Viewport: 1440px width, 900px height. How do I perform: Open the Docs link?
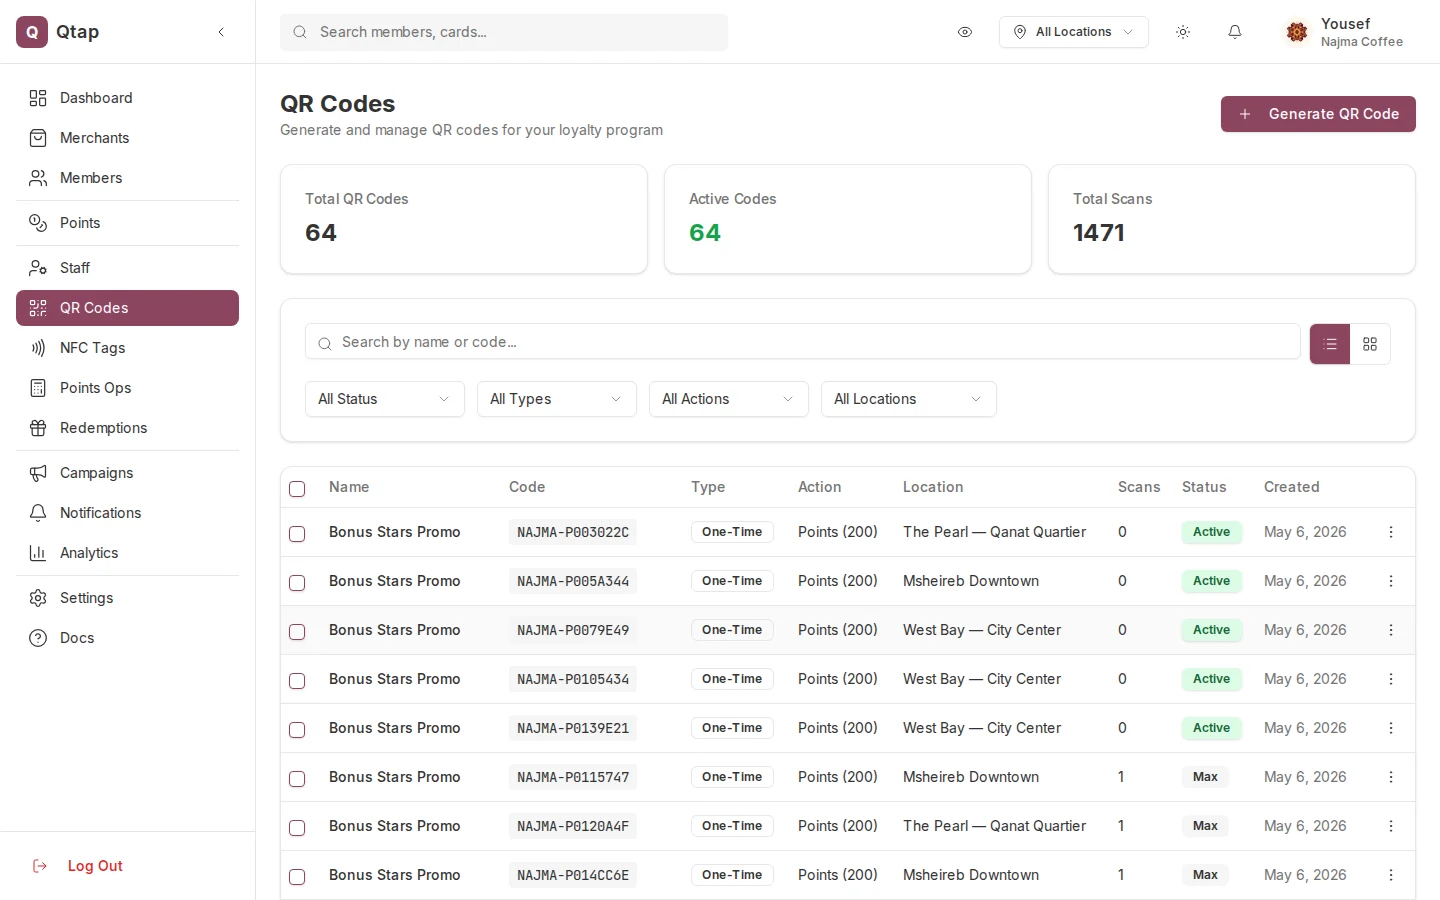pyautogui.click(x=127, y=638)
